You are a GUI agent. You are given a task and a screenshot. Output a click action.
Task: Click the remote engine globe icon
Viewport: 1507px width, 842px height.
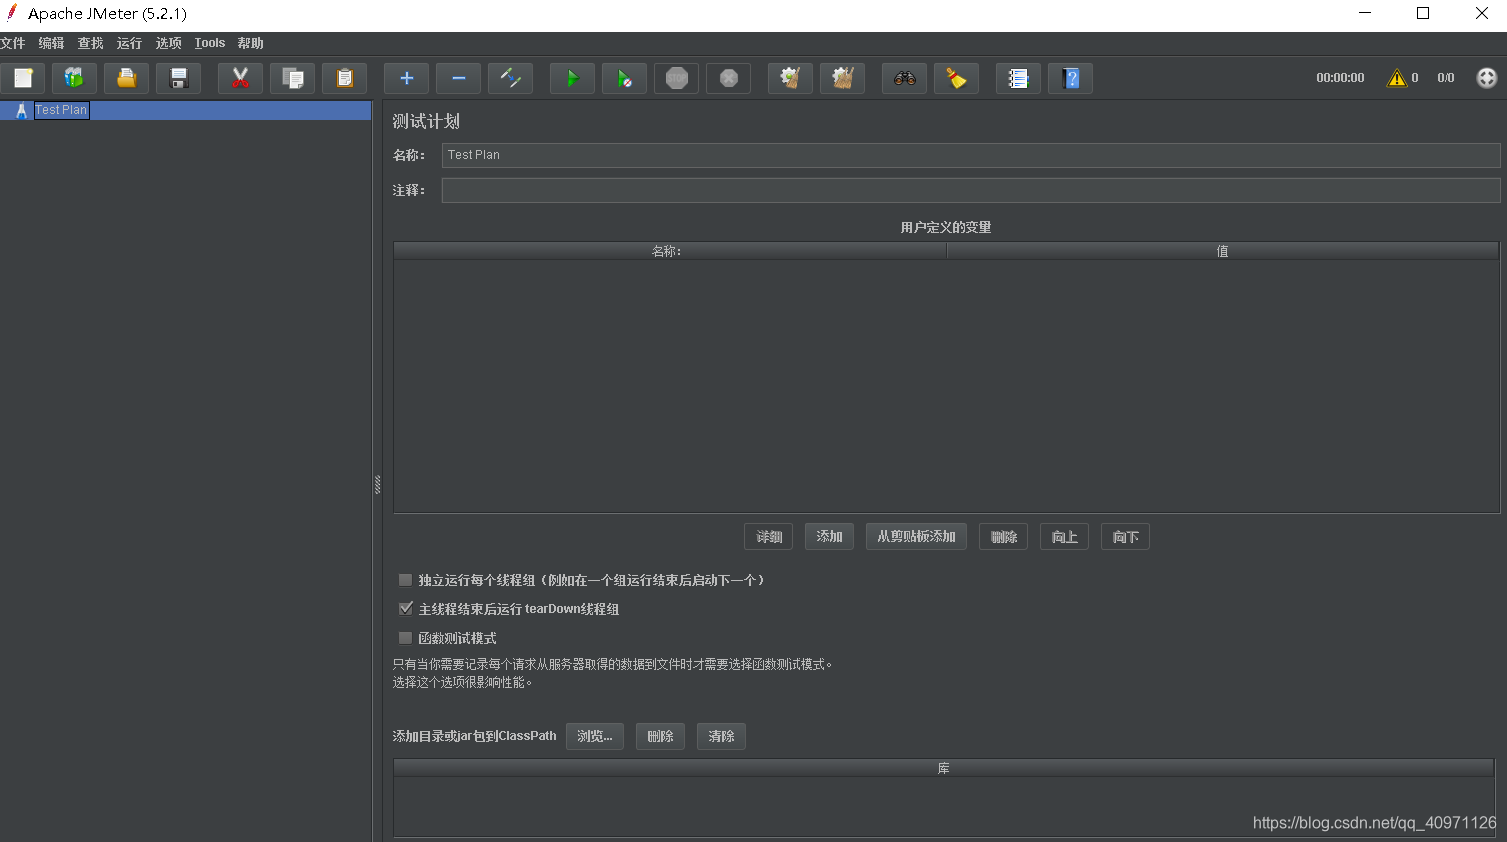(x=1486, y=78)
